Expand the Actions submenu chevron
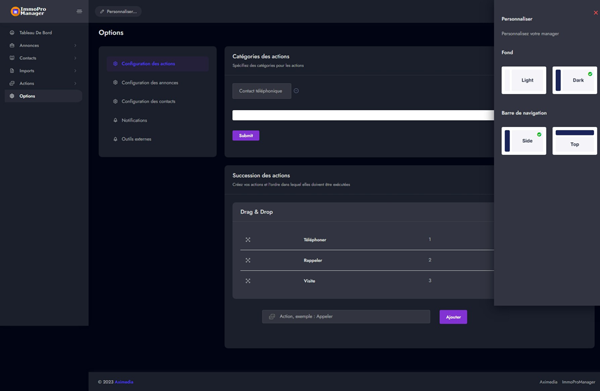 pos(75,83)
